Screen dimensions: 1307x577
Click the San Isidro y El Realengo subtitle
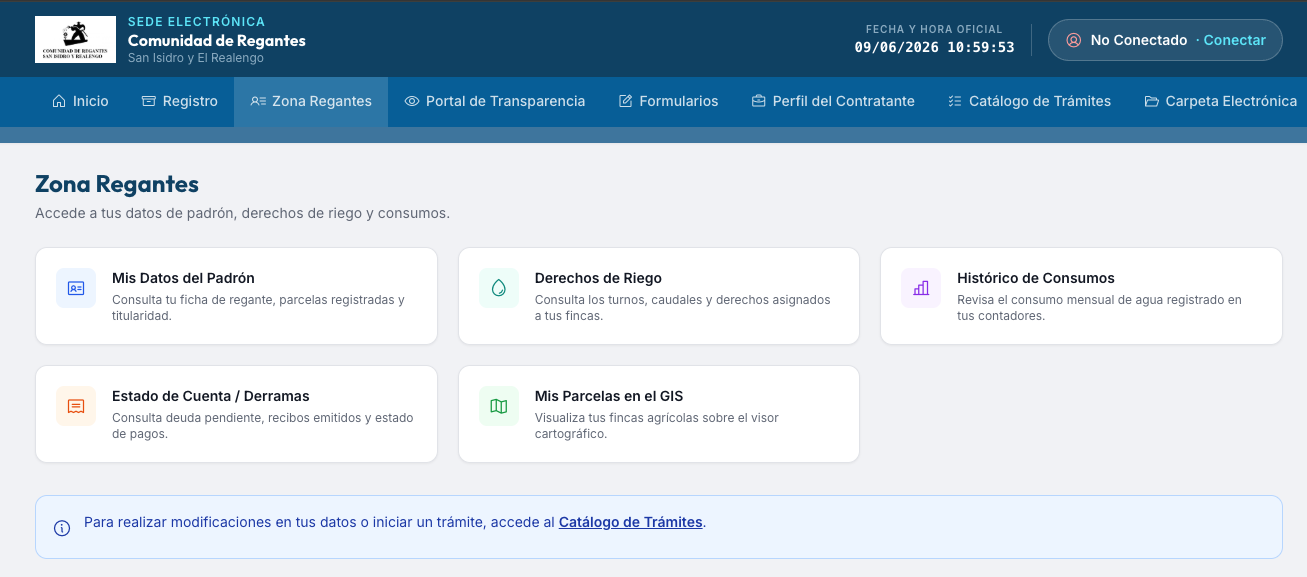196,58
